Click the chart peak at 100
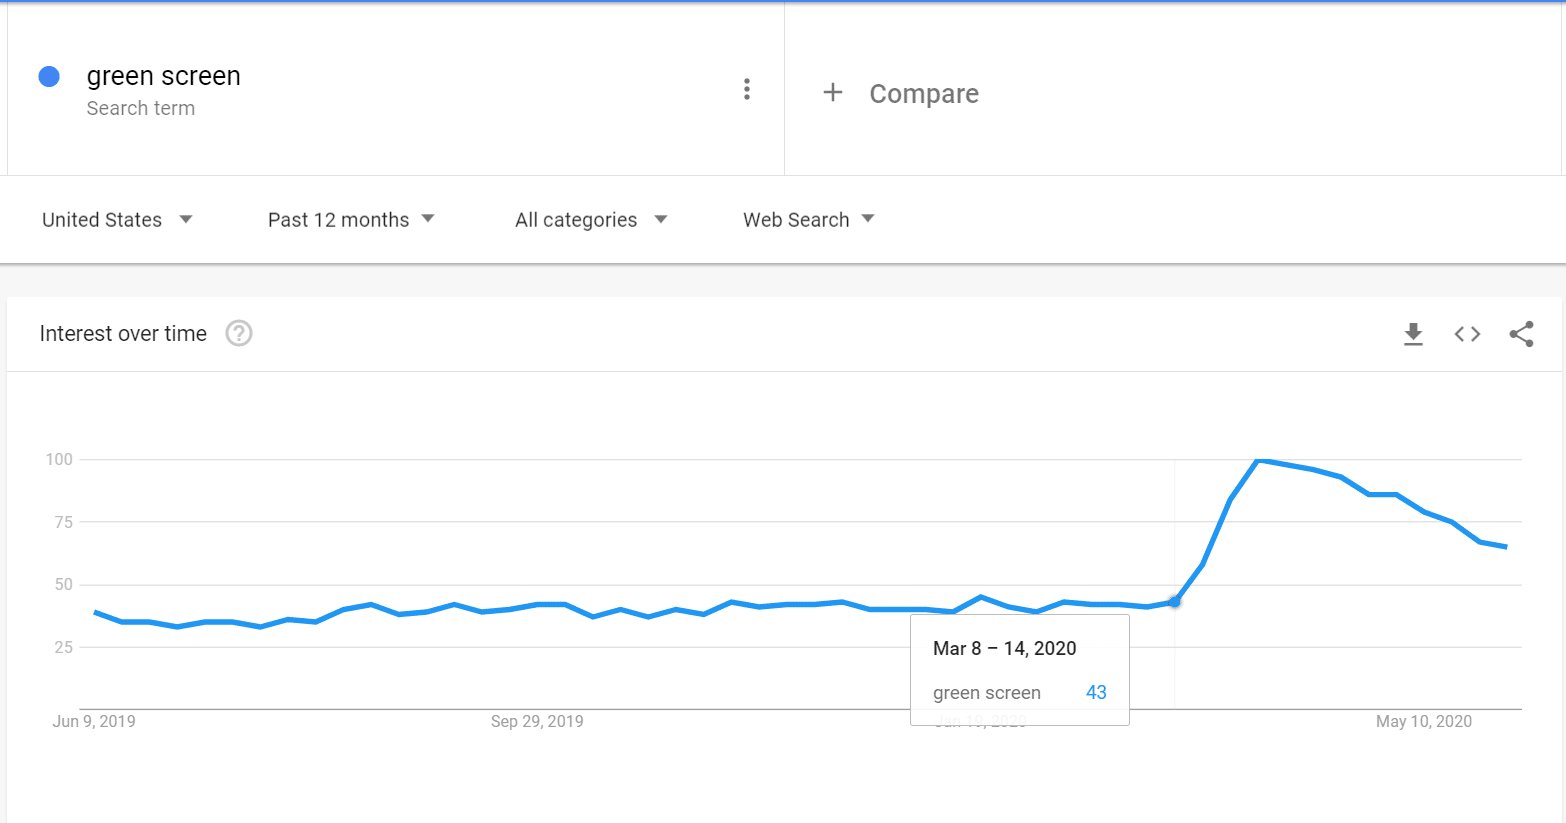 coord(1258,459)
